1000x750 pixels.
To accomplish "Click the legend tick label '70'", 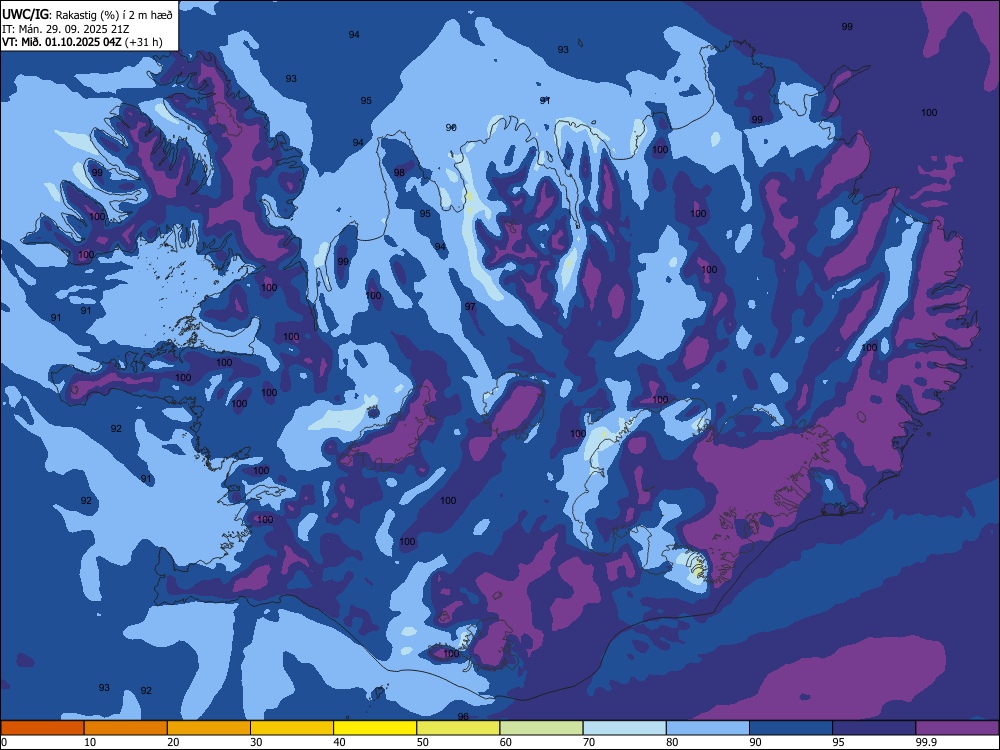I will [589, 742].
